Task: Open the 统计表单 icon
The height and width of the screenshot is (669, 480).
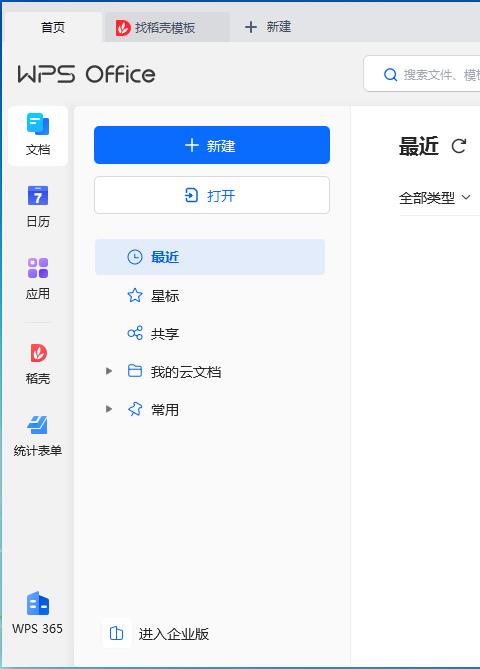Action: pos(38,425)
